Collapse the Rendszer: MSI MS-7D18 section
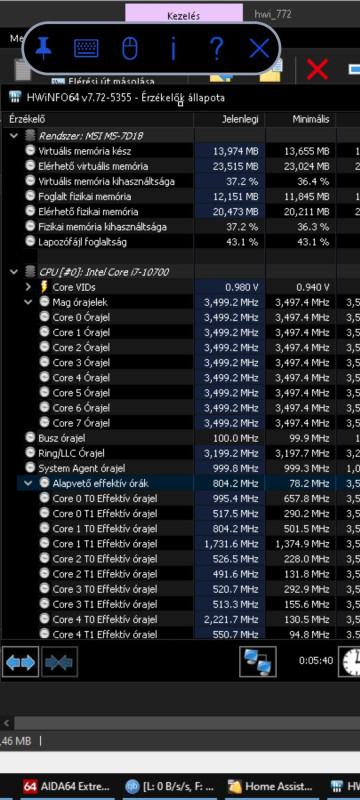Image resolution: width=360 pixels, height=800 pixels. pyautogui.click(x=14, y=136)
